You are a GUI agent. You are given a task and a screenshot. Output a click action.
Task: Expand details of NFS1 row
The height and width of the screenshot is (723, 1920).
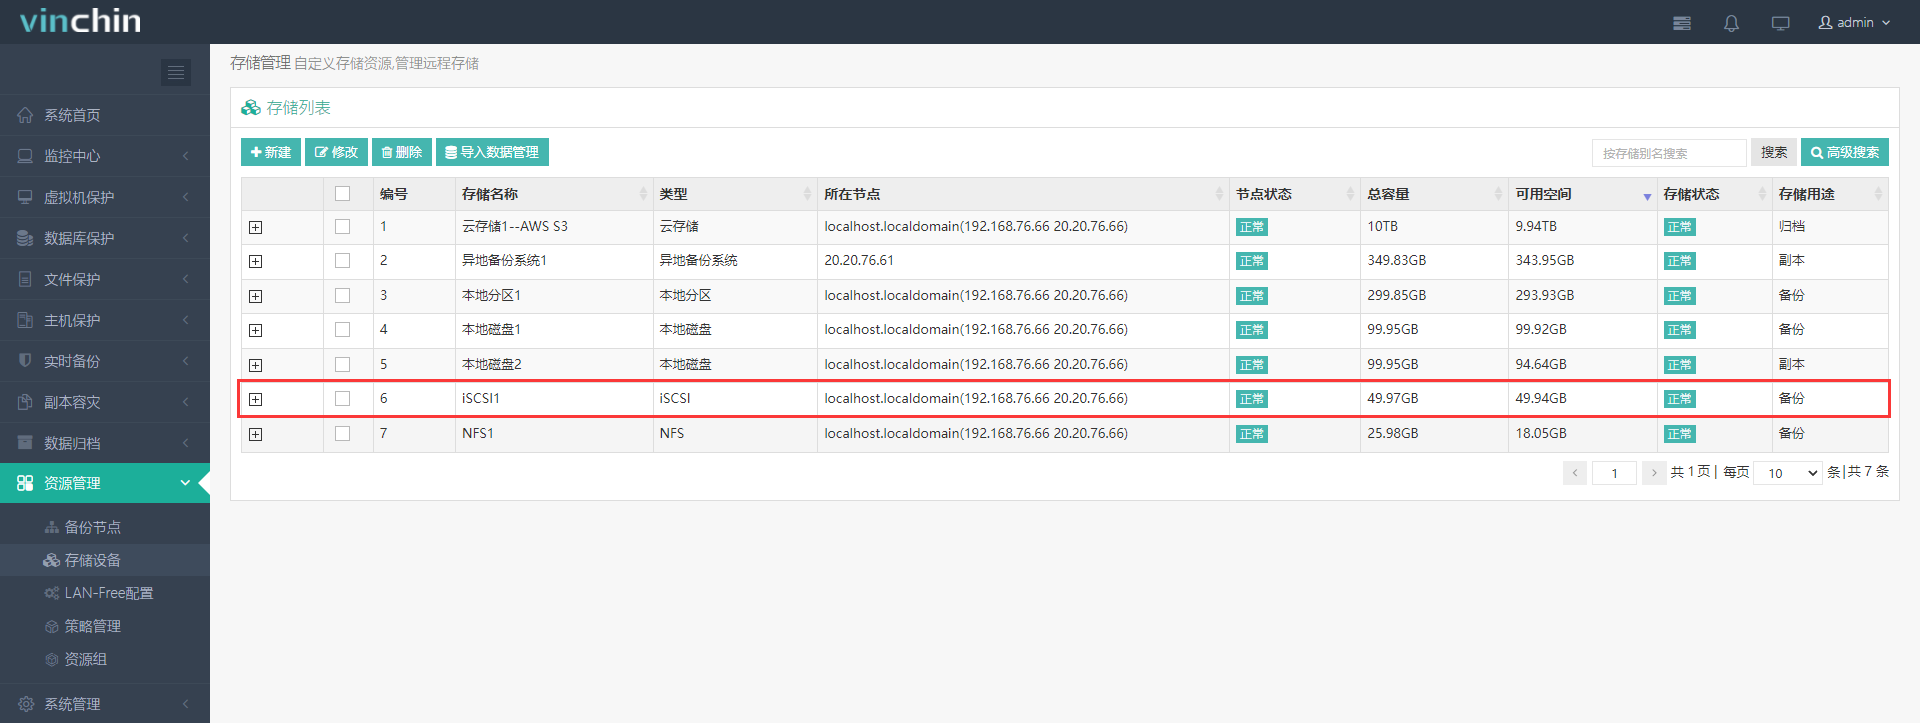[256, 435]
